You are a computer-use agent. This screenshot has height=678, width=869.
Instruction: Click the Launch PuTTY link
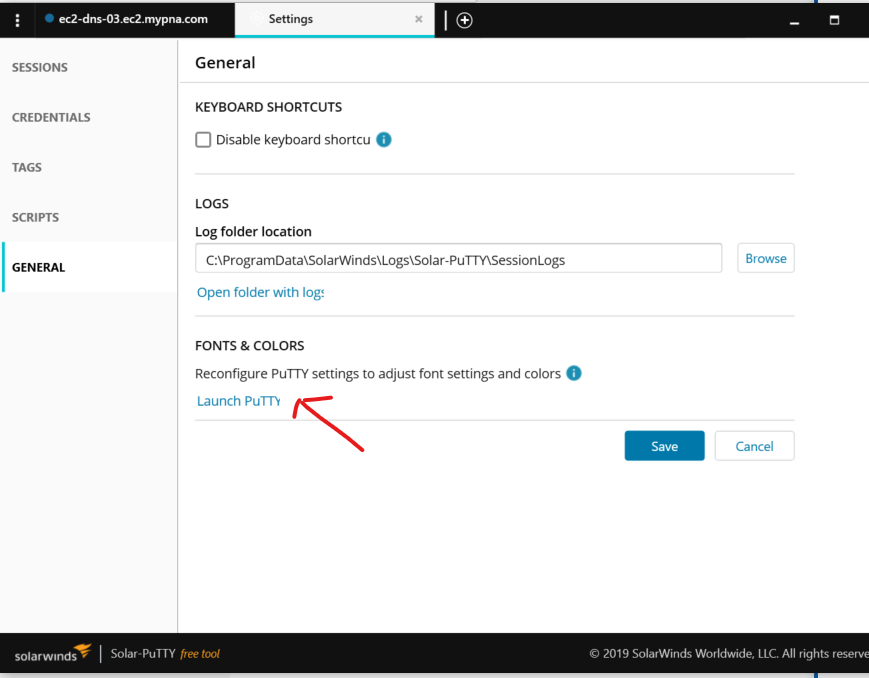click(x=238, y=401)
